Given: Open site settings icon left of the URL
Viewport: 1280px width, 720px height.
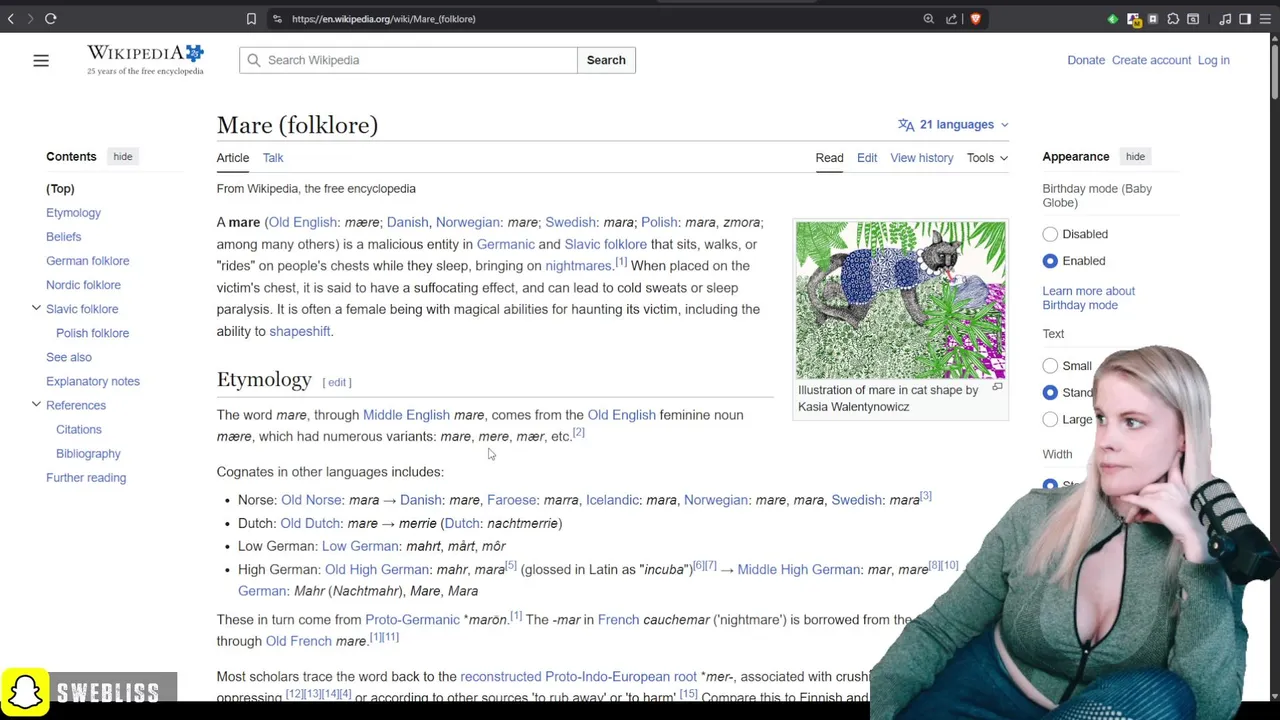Looking at the screenshot, I should coord(277,18).
